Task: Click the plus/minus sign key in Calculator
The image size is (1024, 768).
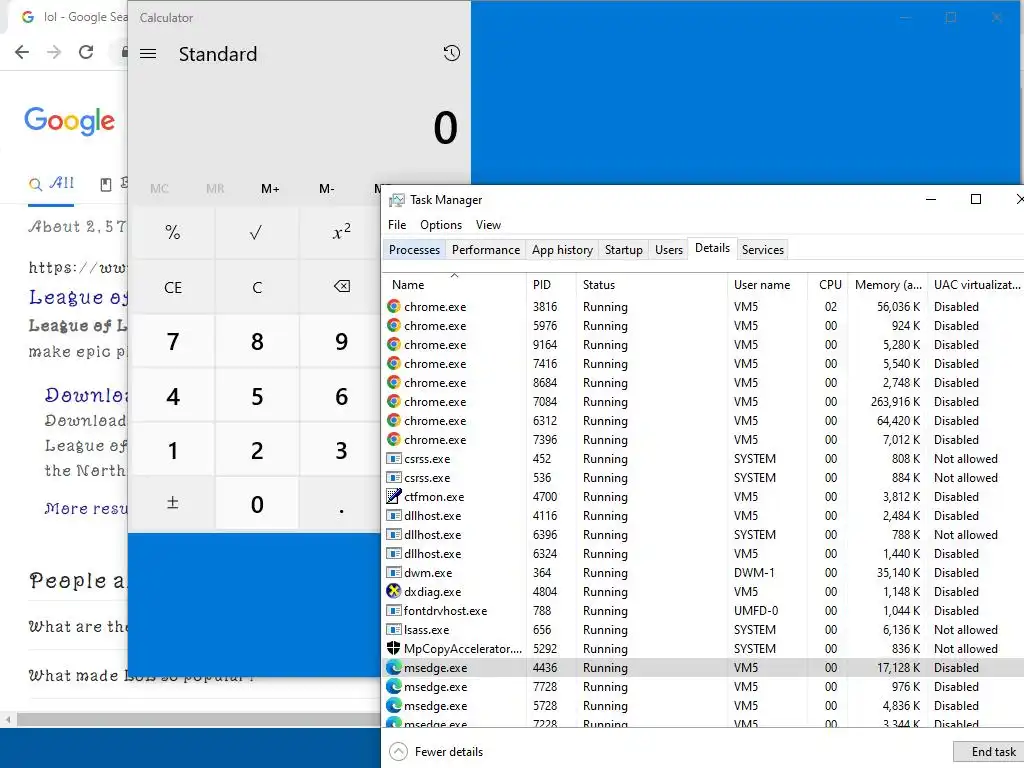Action: coord(172,503)
